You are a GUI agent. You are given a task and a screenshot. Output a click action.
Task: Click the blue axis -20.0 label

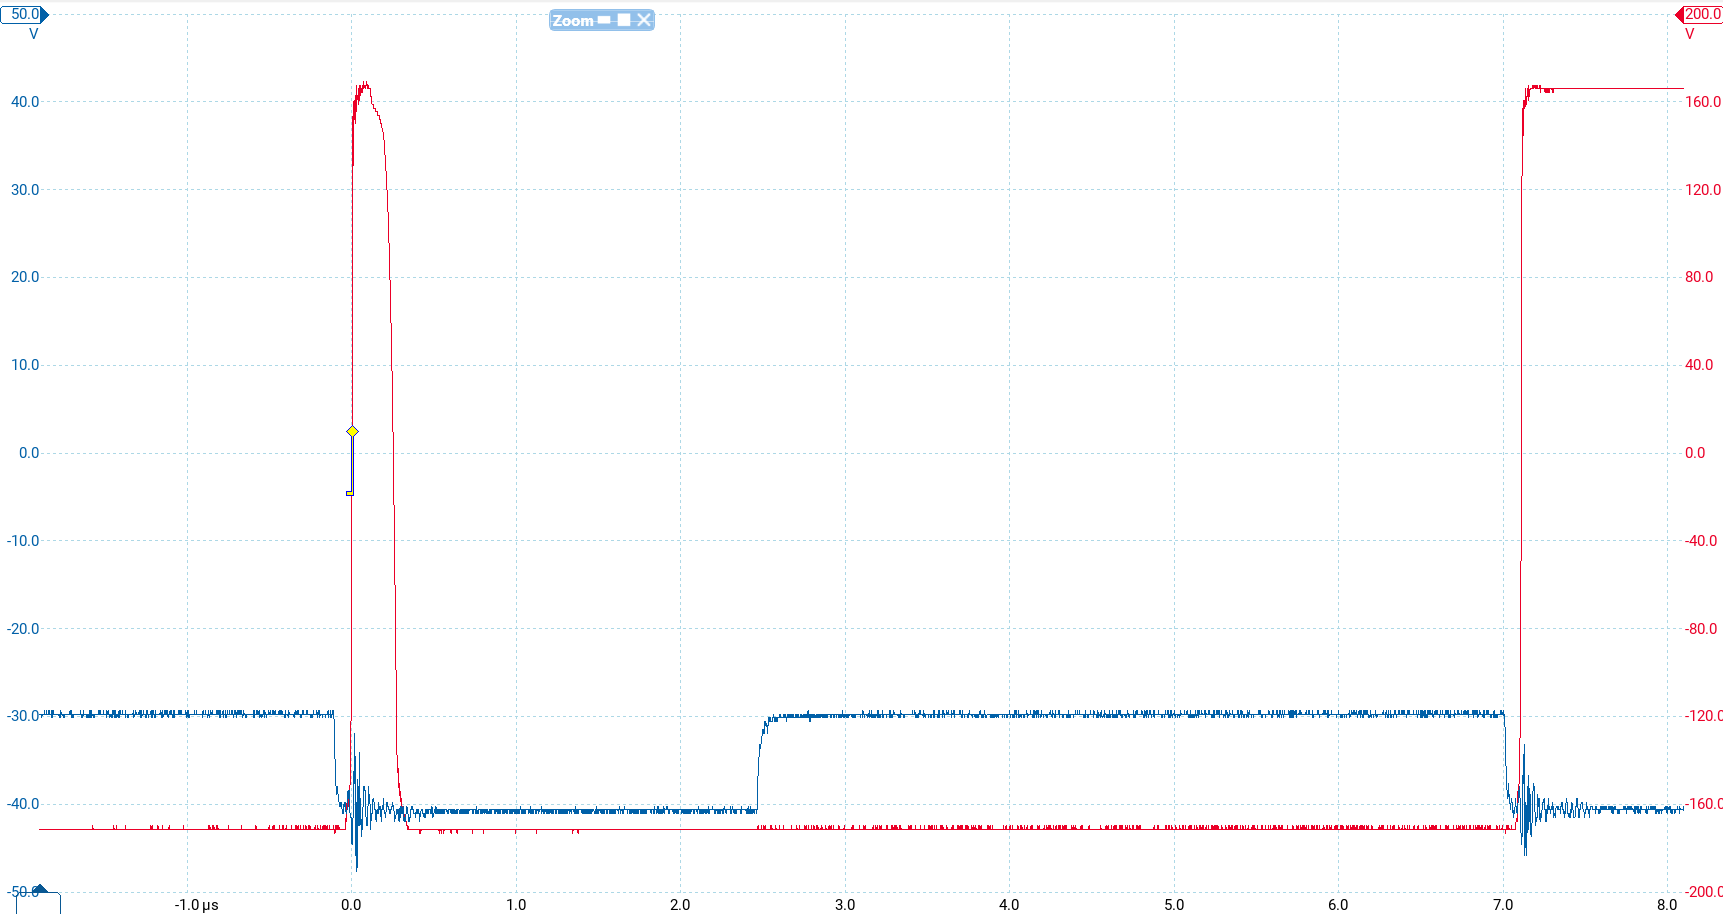pyautogui.click(x=23, y=629)
